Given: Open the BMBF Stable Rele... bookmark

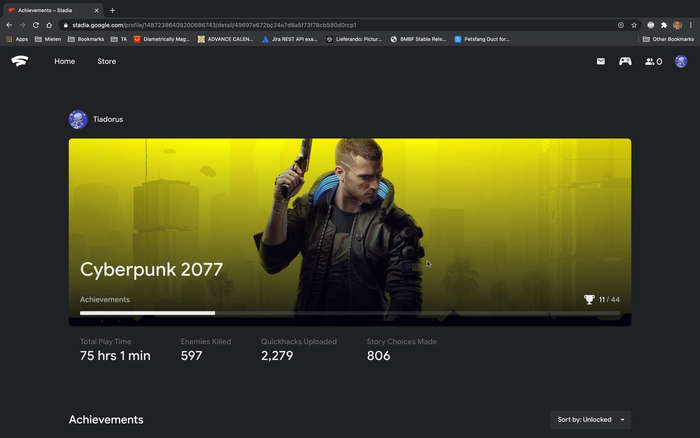Looking at the screenshot, I should point(418,39).
